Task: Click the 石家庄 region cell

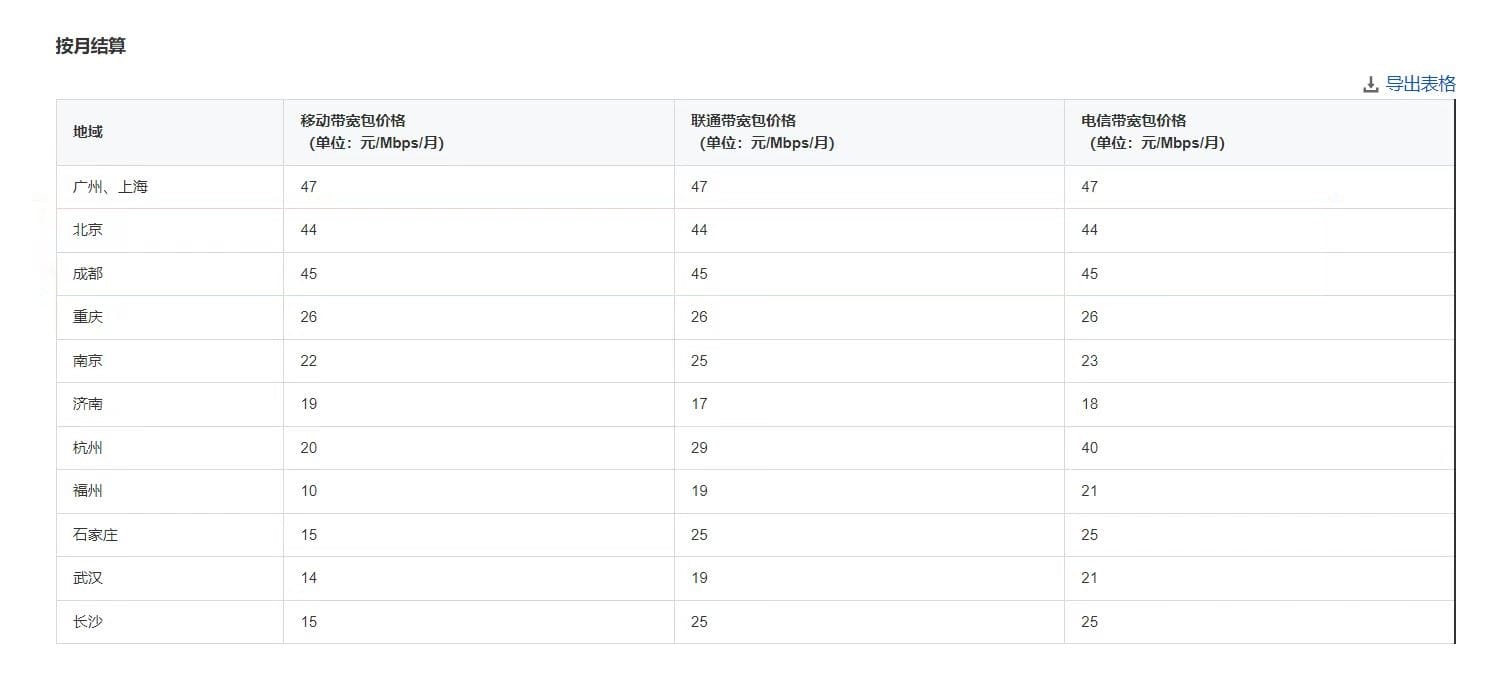Action: [x=96, y=535]
